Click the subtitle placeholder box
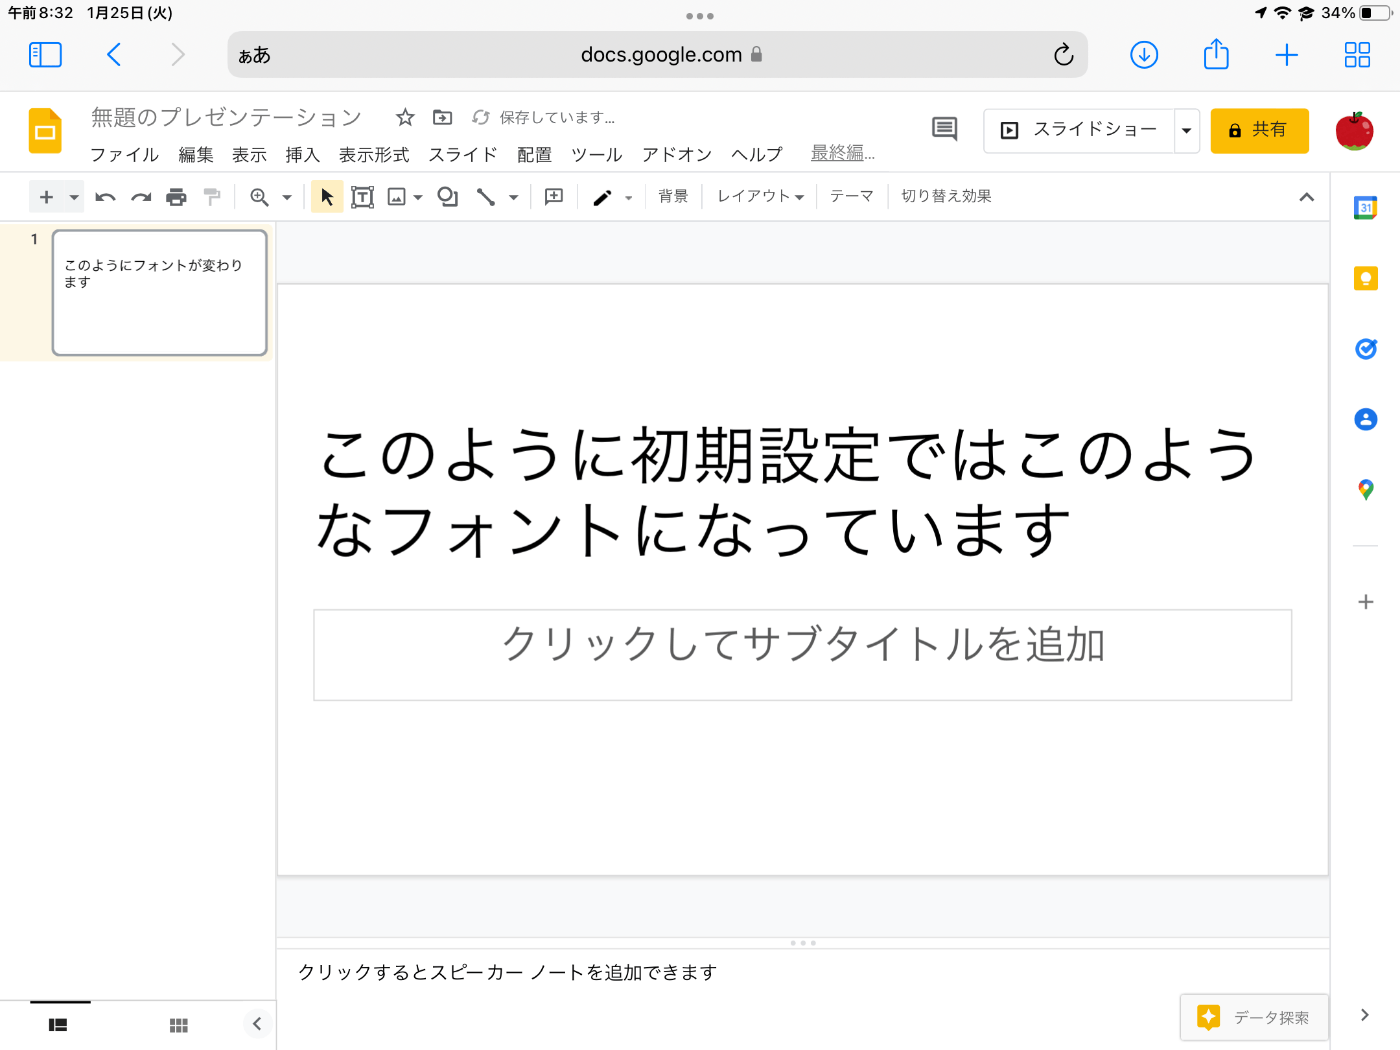This screenshot has height=1050, width=1400. [x=803, y=655]
